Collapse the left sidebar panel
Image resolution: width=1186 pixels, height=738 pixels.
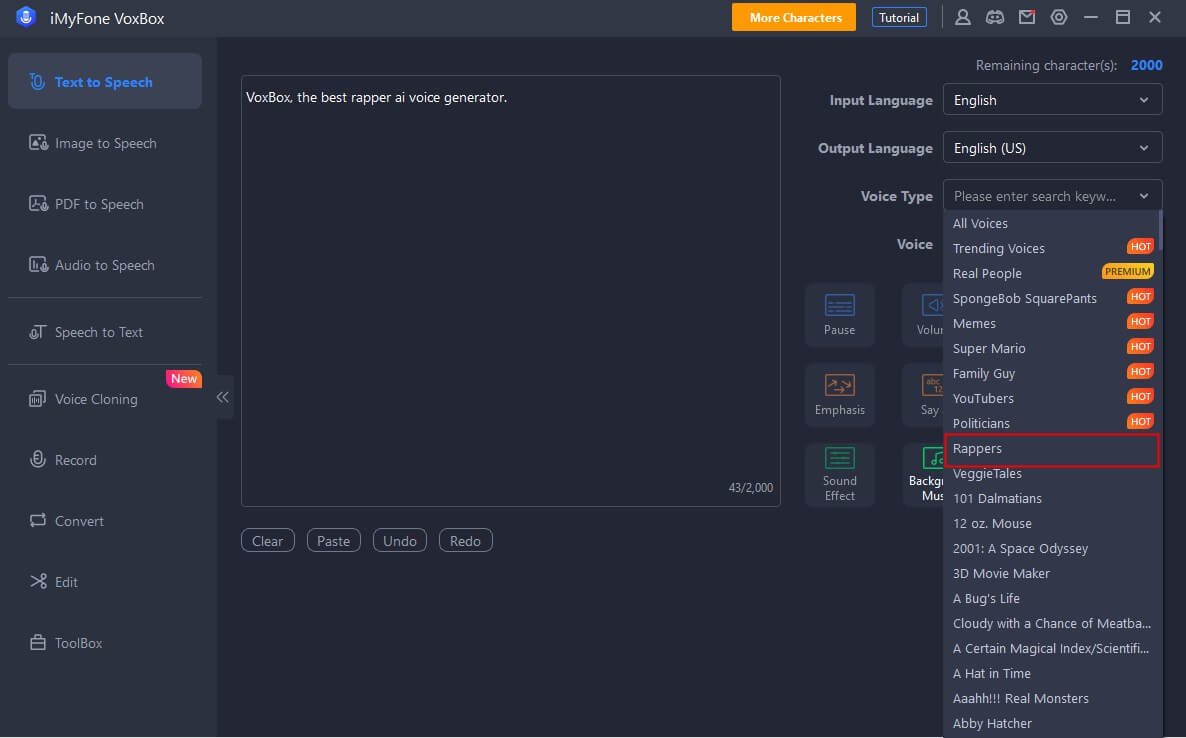pyautogui.click(x=222, y=397)
